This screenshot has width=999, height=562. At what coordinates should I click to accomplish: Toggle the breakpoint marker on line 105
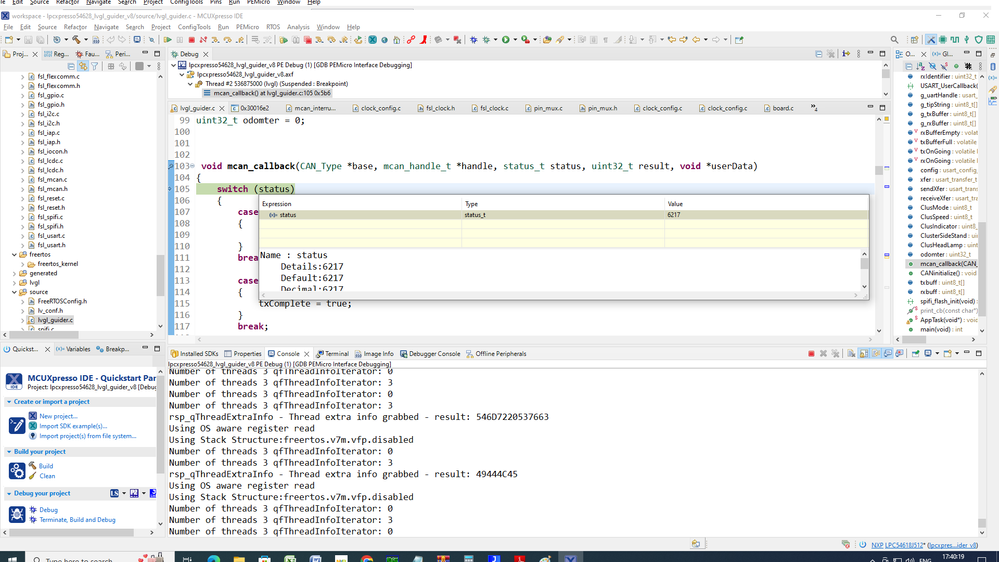click(x=170, y=189)
